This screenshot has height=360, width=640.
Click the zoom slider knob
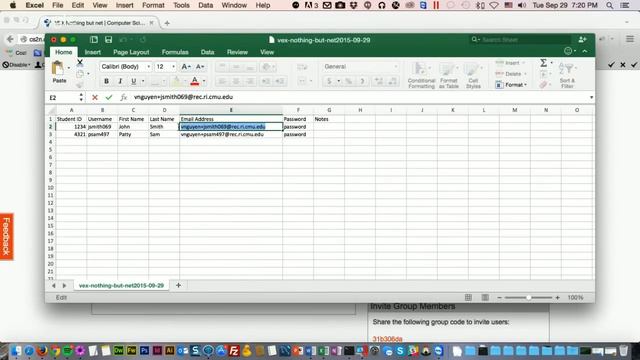[528, 298]
